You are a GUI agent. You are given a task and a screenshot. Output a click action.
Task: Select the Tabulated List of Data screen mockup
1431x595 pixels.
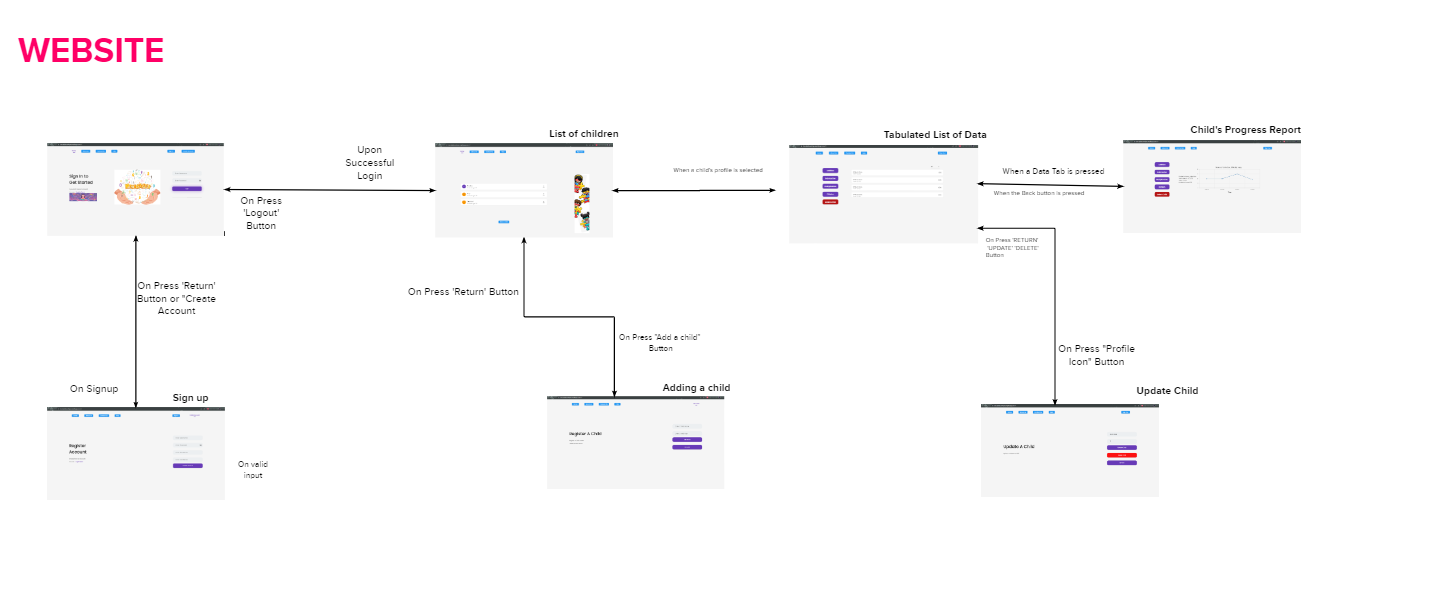tap(883, 193)
